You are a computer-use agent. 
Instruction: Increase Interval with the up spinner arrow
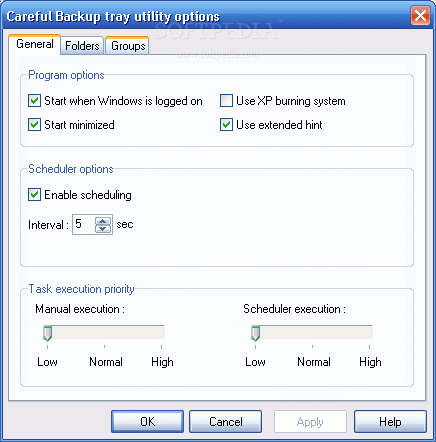pos(103,221)
